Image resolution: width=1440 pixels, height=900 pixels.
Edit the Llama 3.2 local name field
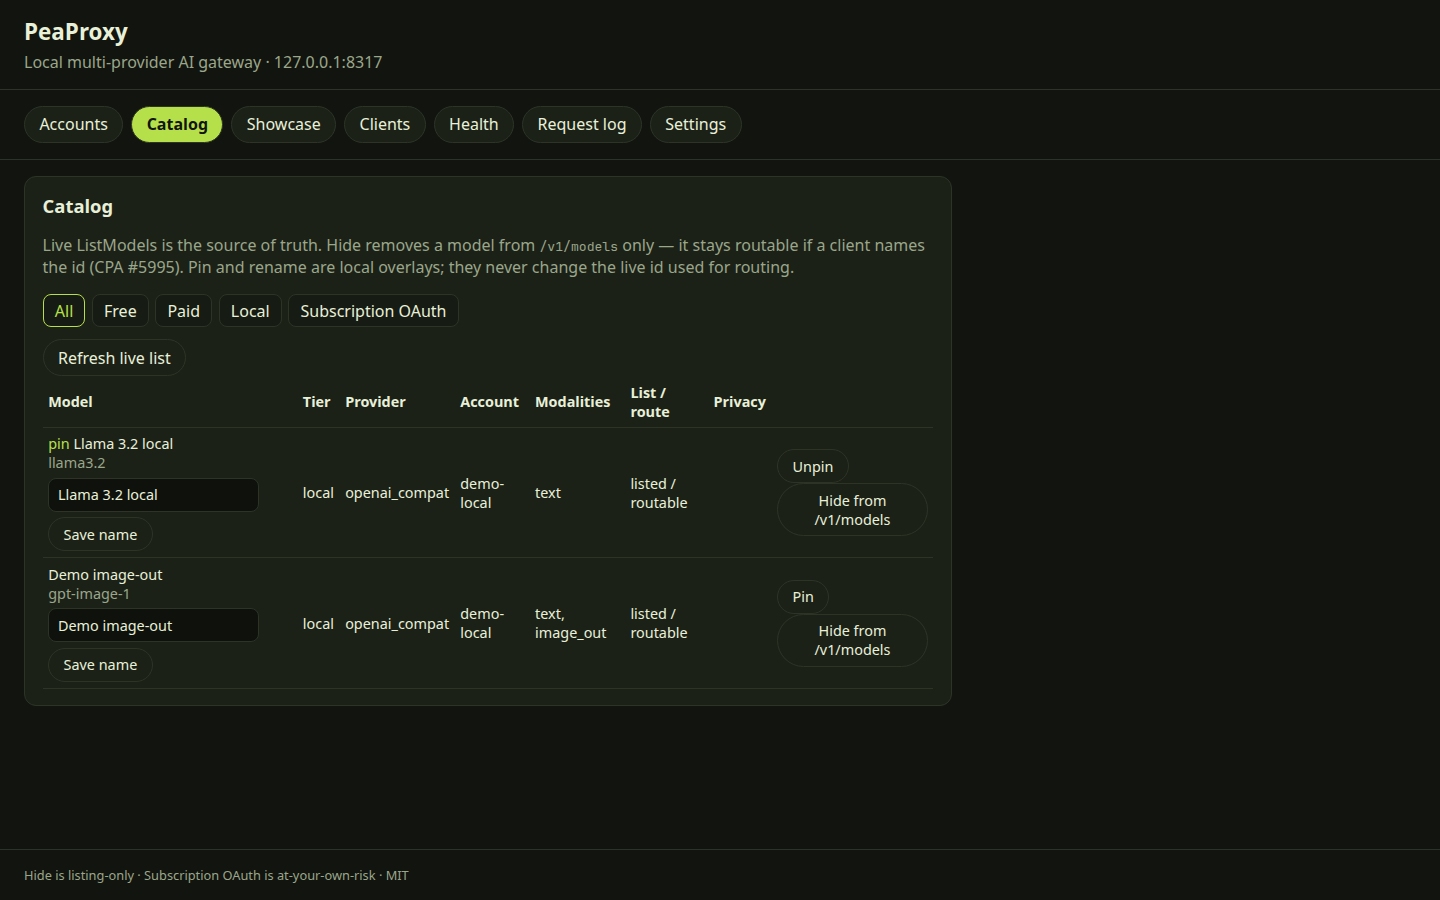click(x=153, y=495)
